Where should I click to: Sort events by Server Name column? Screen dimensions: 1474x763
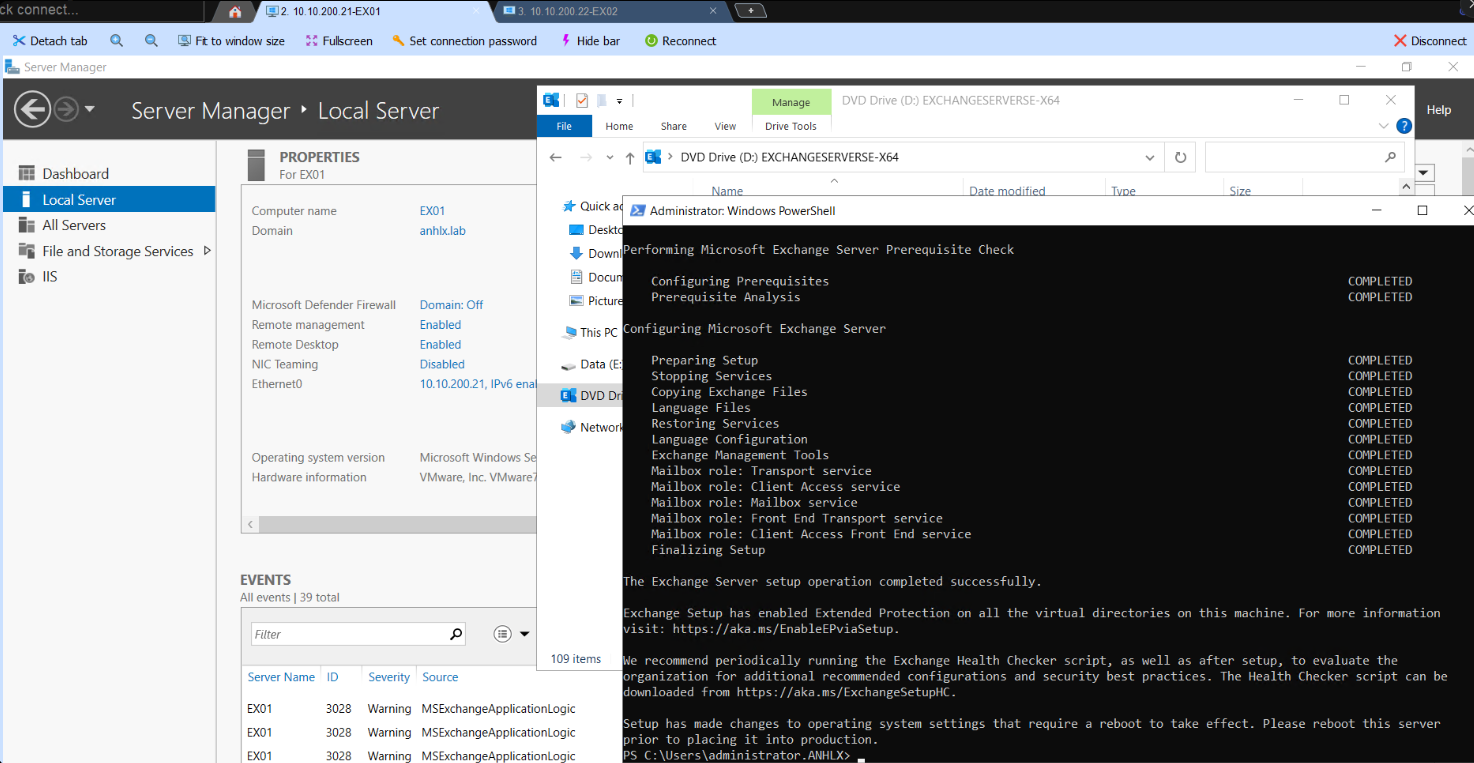[x=281, y=677]
